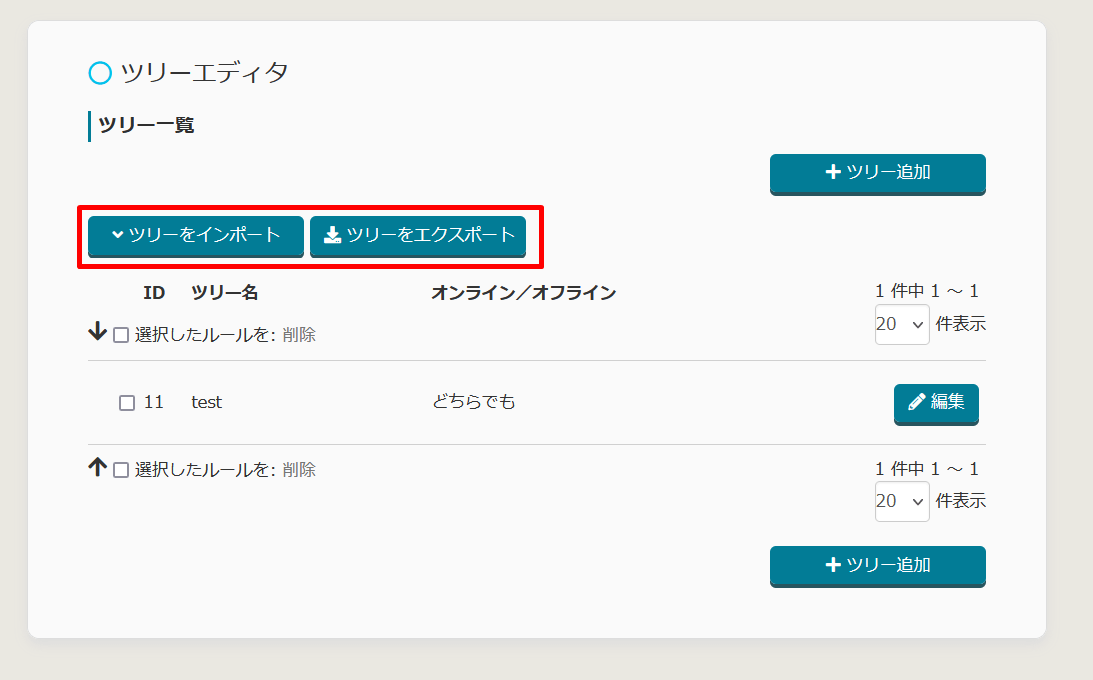1093x680 pixels.
Task: Click the オンライン／オフライン column header
Action: 523,293
